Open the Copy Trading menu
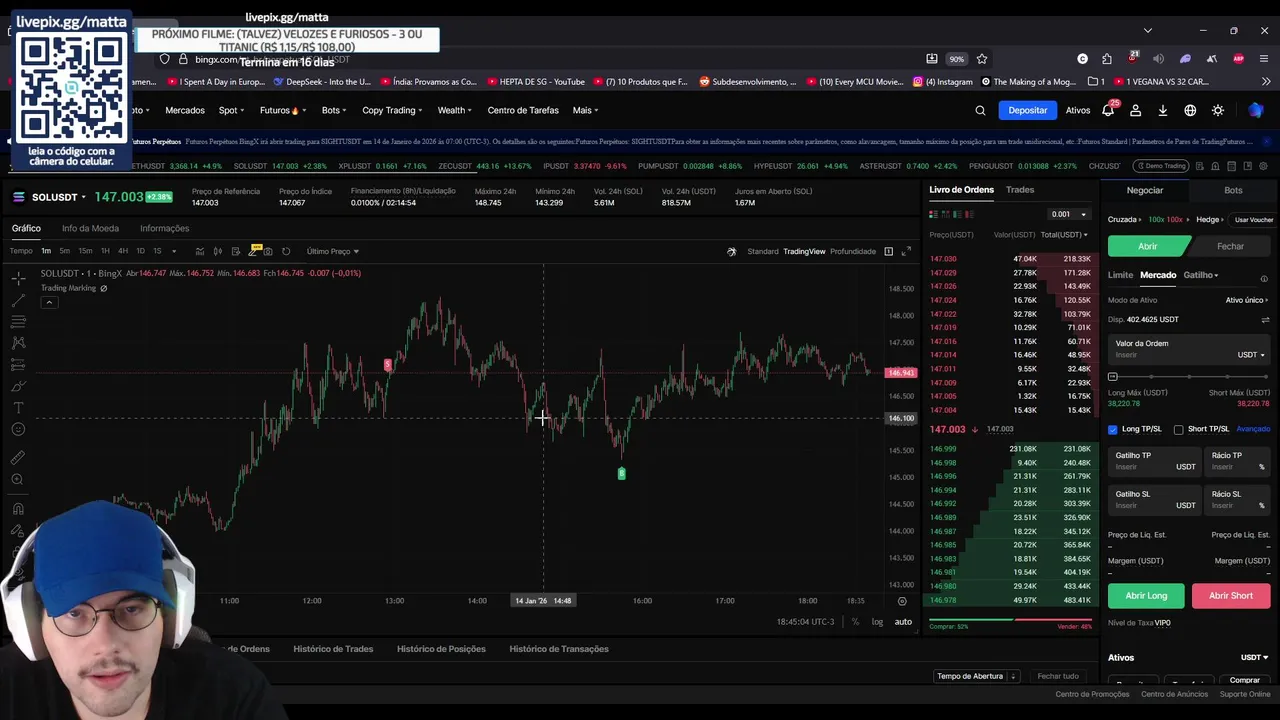 point(392,110)
